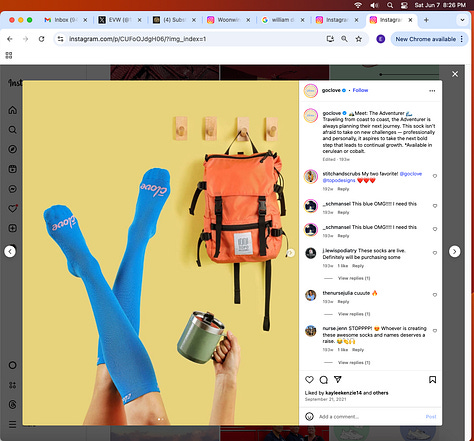Expand replies under nurse.jenn comment
This screenshot has height=441, width=474.
[354, 363]
